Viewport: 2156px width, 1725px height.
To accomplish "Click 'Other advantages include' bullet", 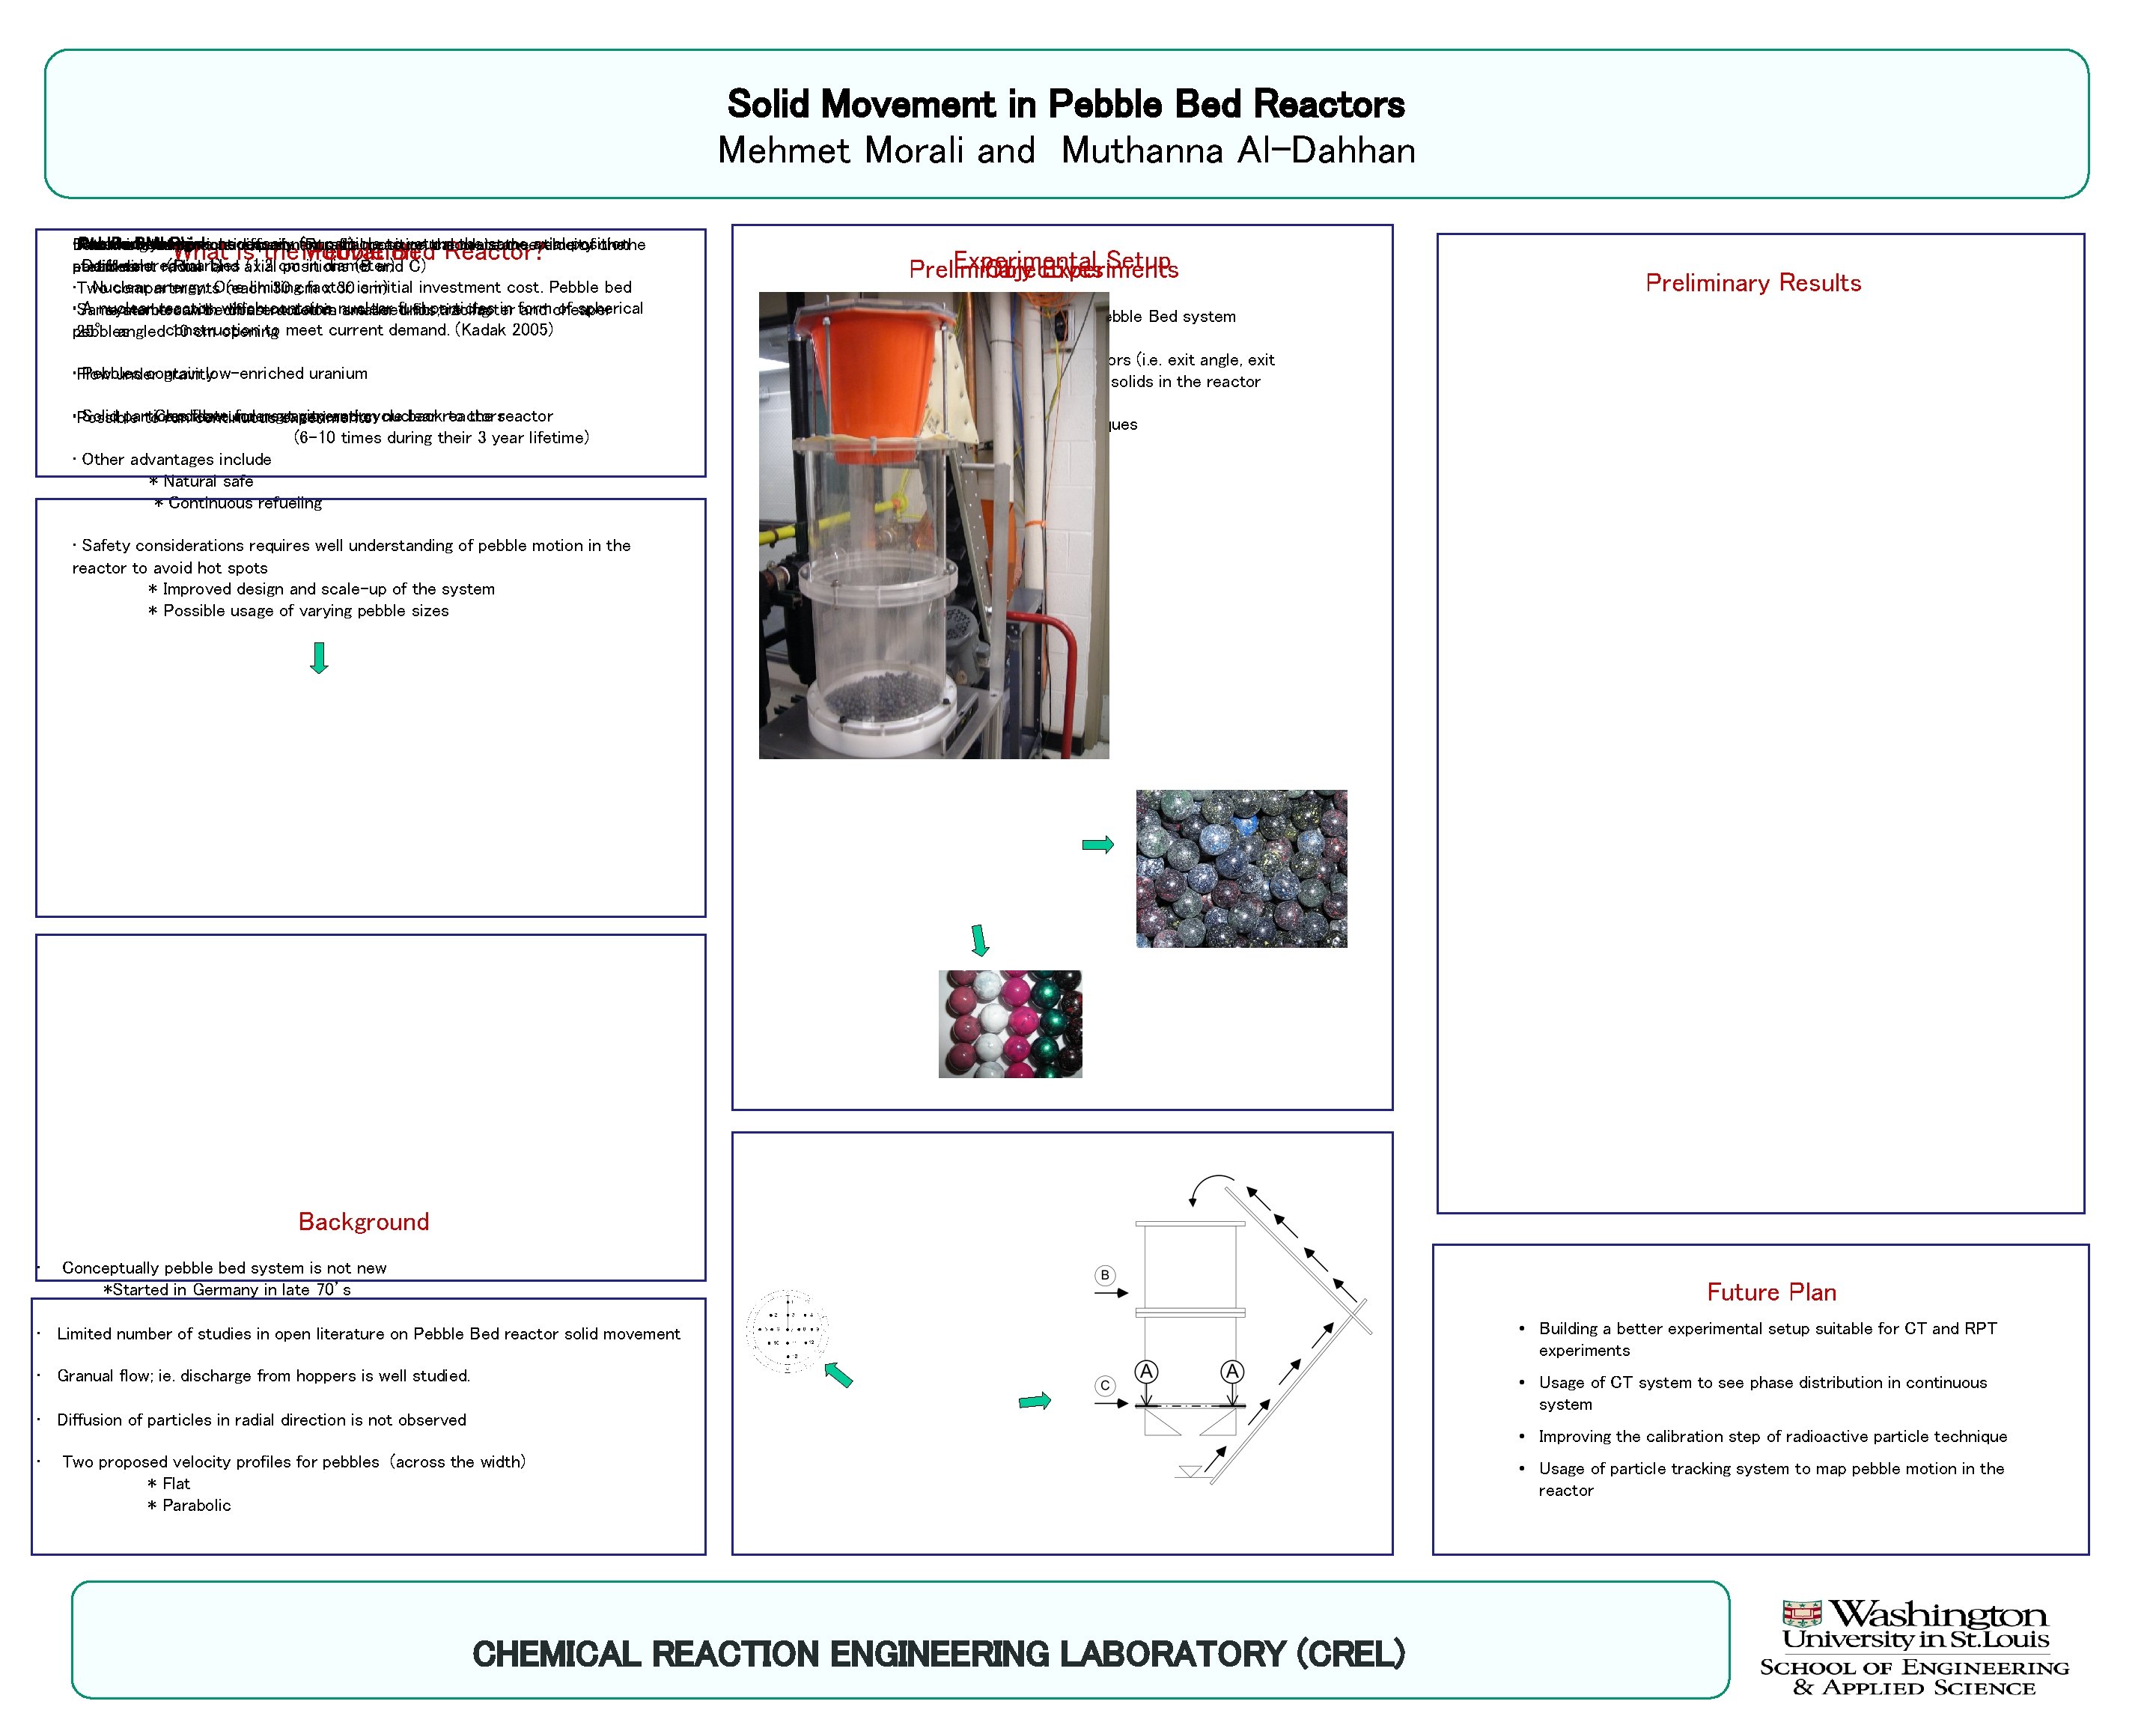I will pos(171,460).
